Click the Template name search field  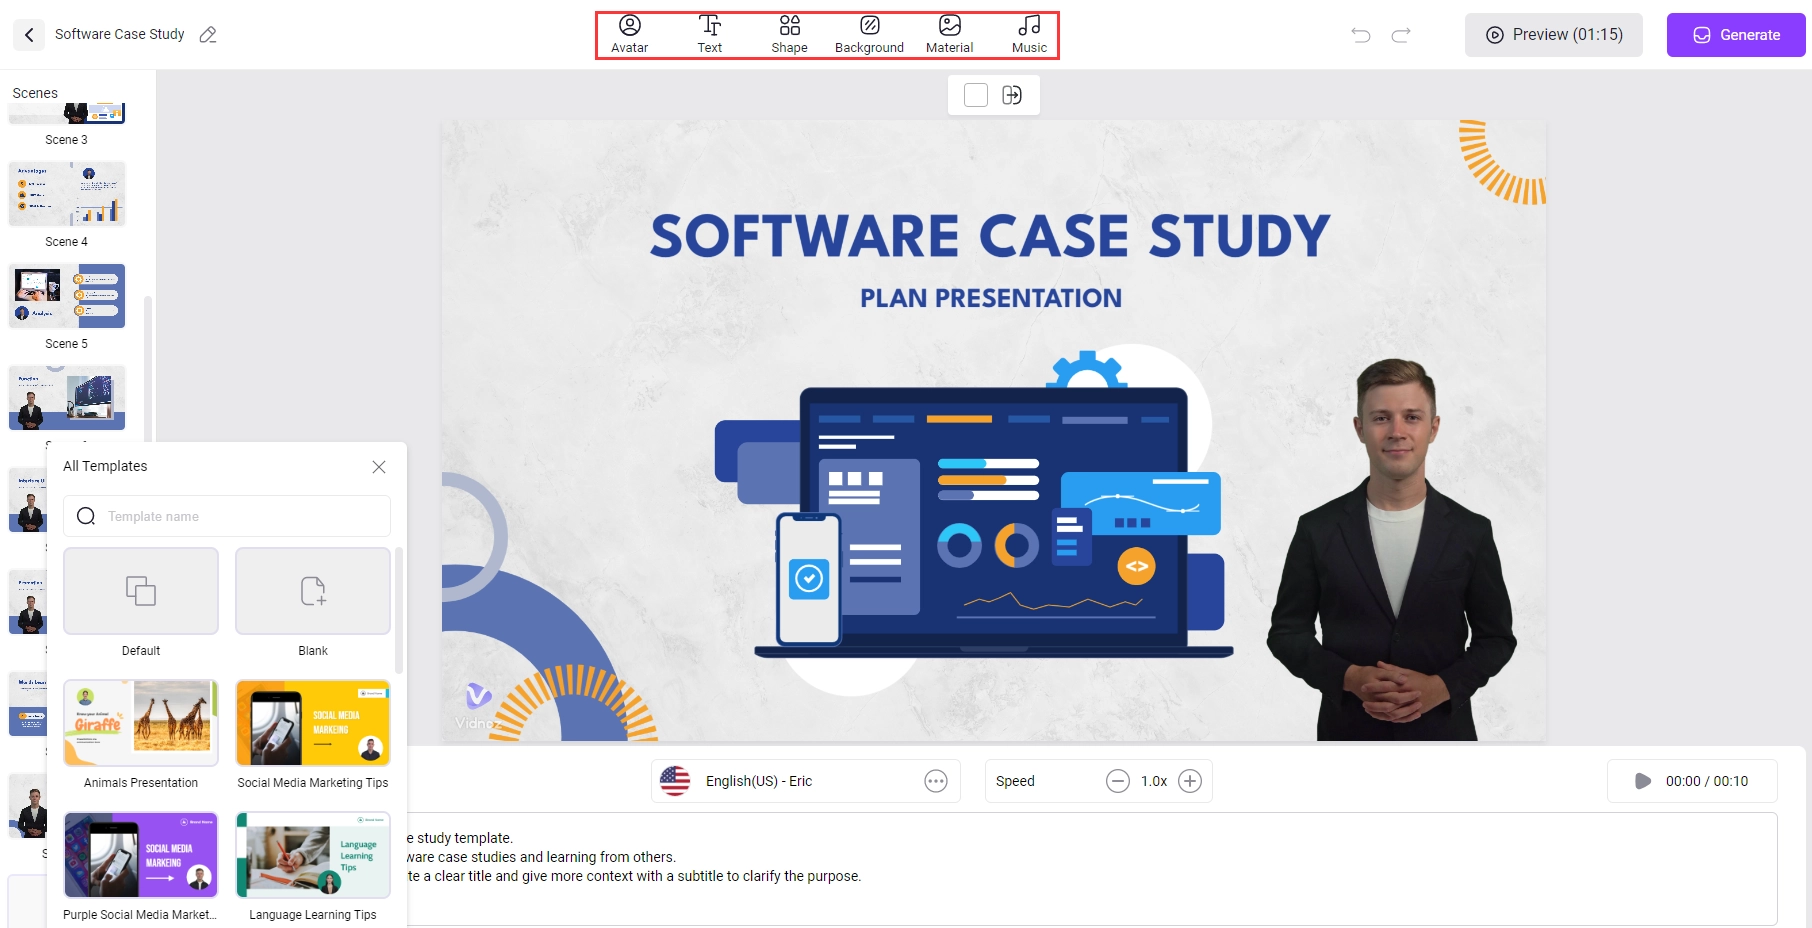pyautogui.click(x=240, y=516)
